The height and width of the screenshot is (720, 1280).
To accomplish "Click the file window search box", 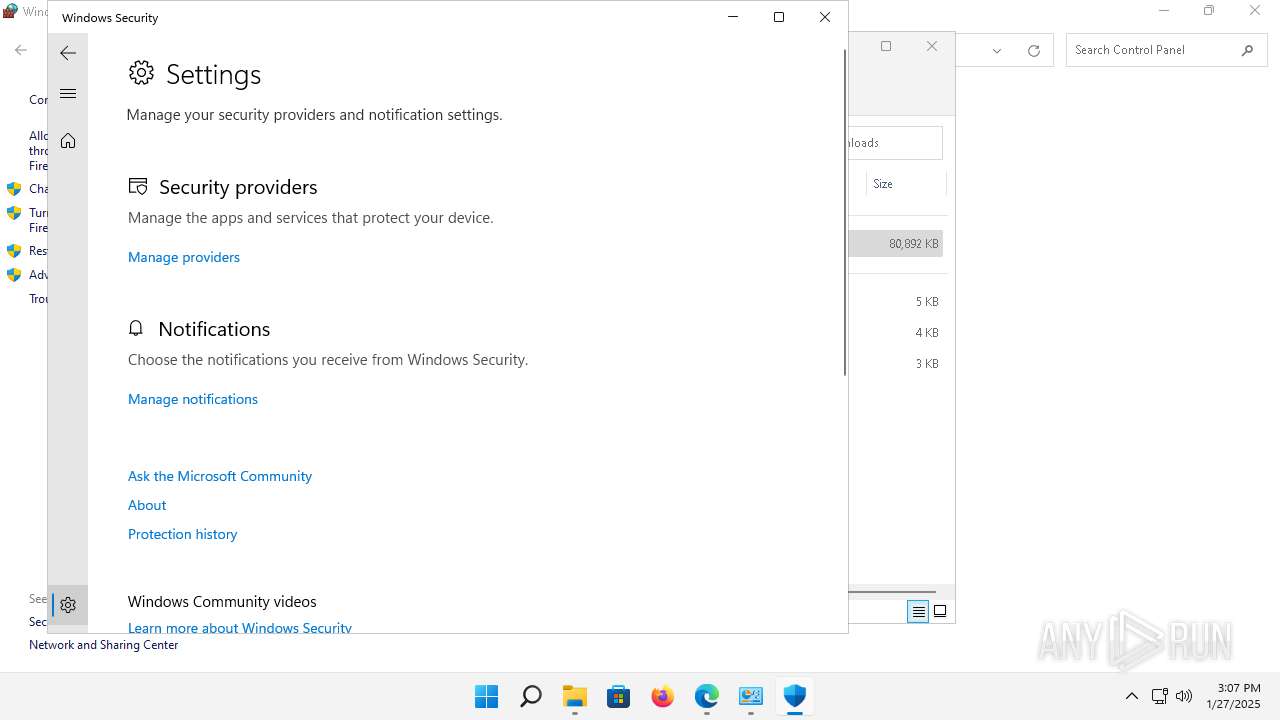I will tap(895, 143).
